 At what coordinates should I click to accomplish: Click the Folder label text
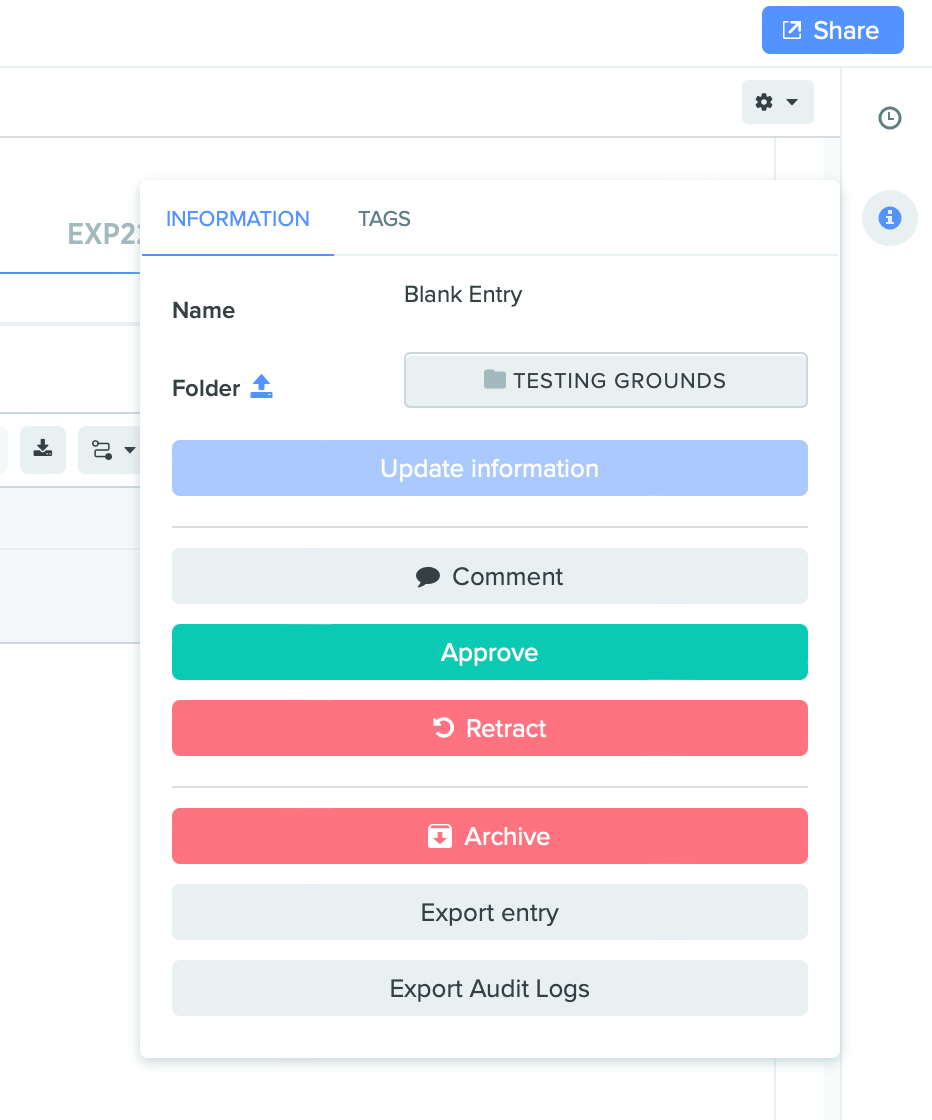206,388
